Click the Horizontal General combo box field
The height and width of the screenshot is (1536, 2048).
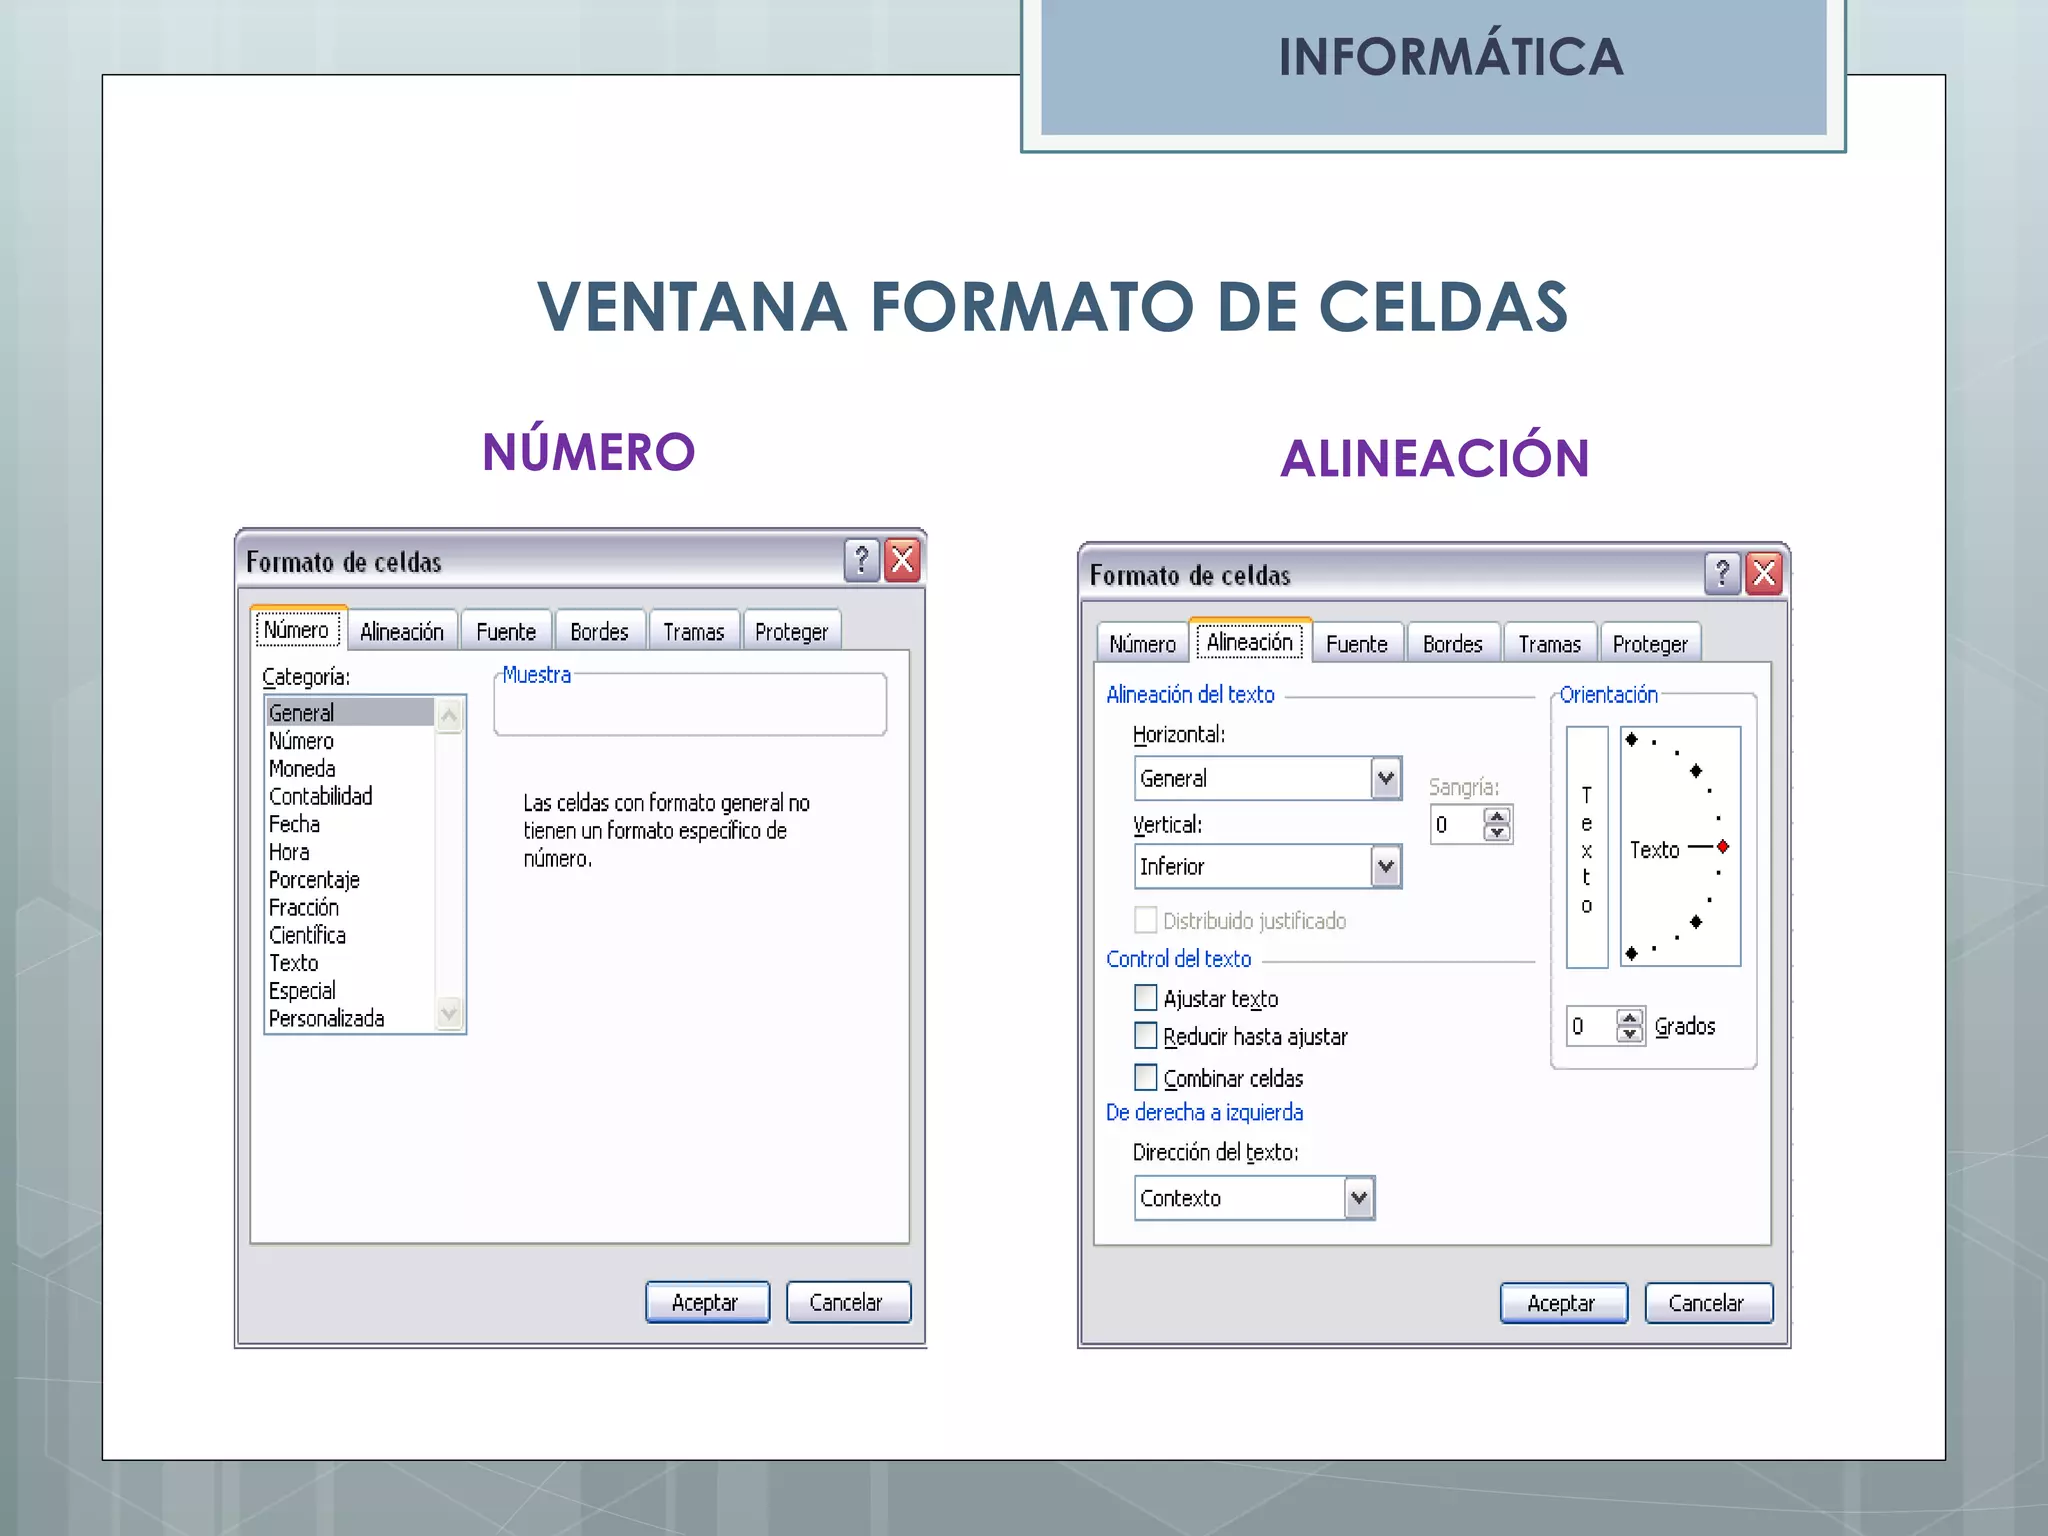[x=1267, y=778]
